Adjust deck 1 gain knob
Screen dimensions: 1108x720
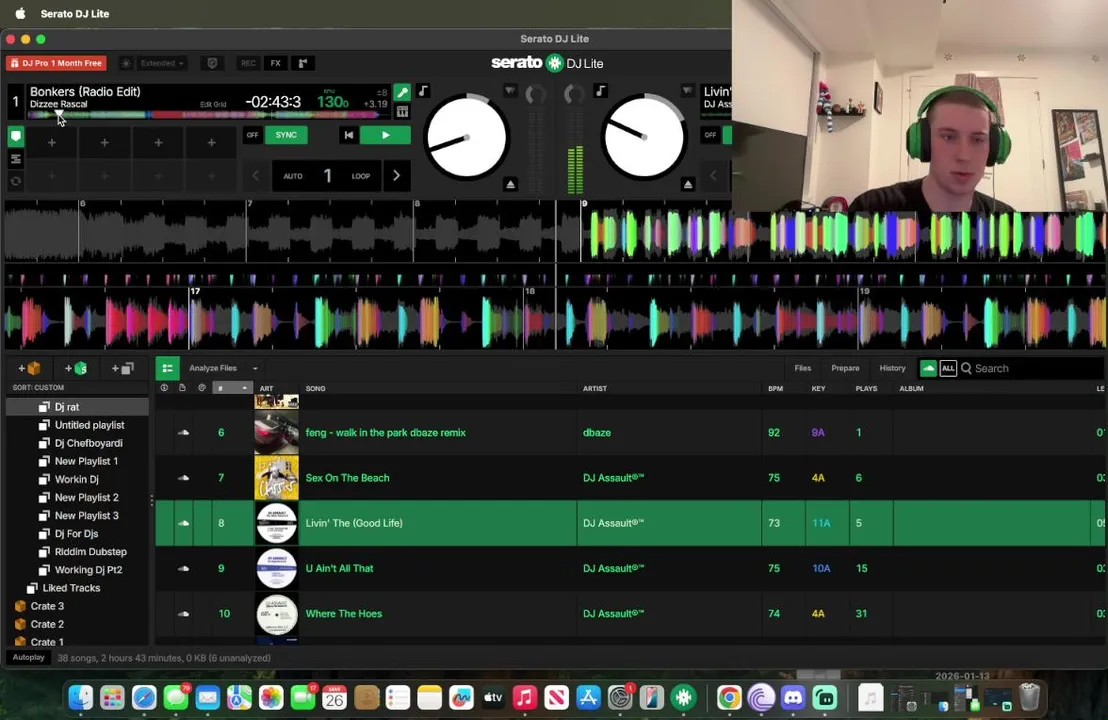click(536, 93)
